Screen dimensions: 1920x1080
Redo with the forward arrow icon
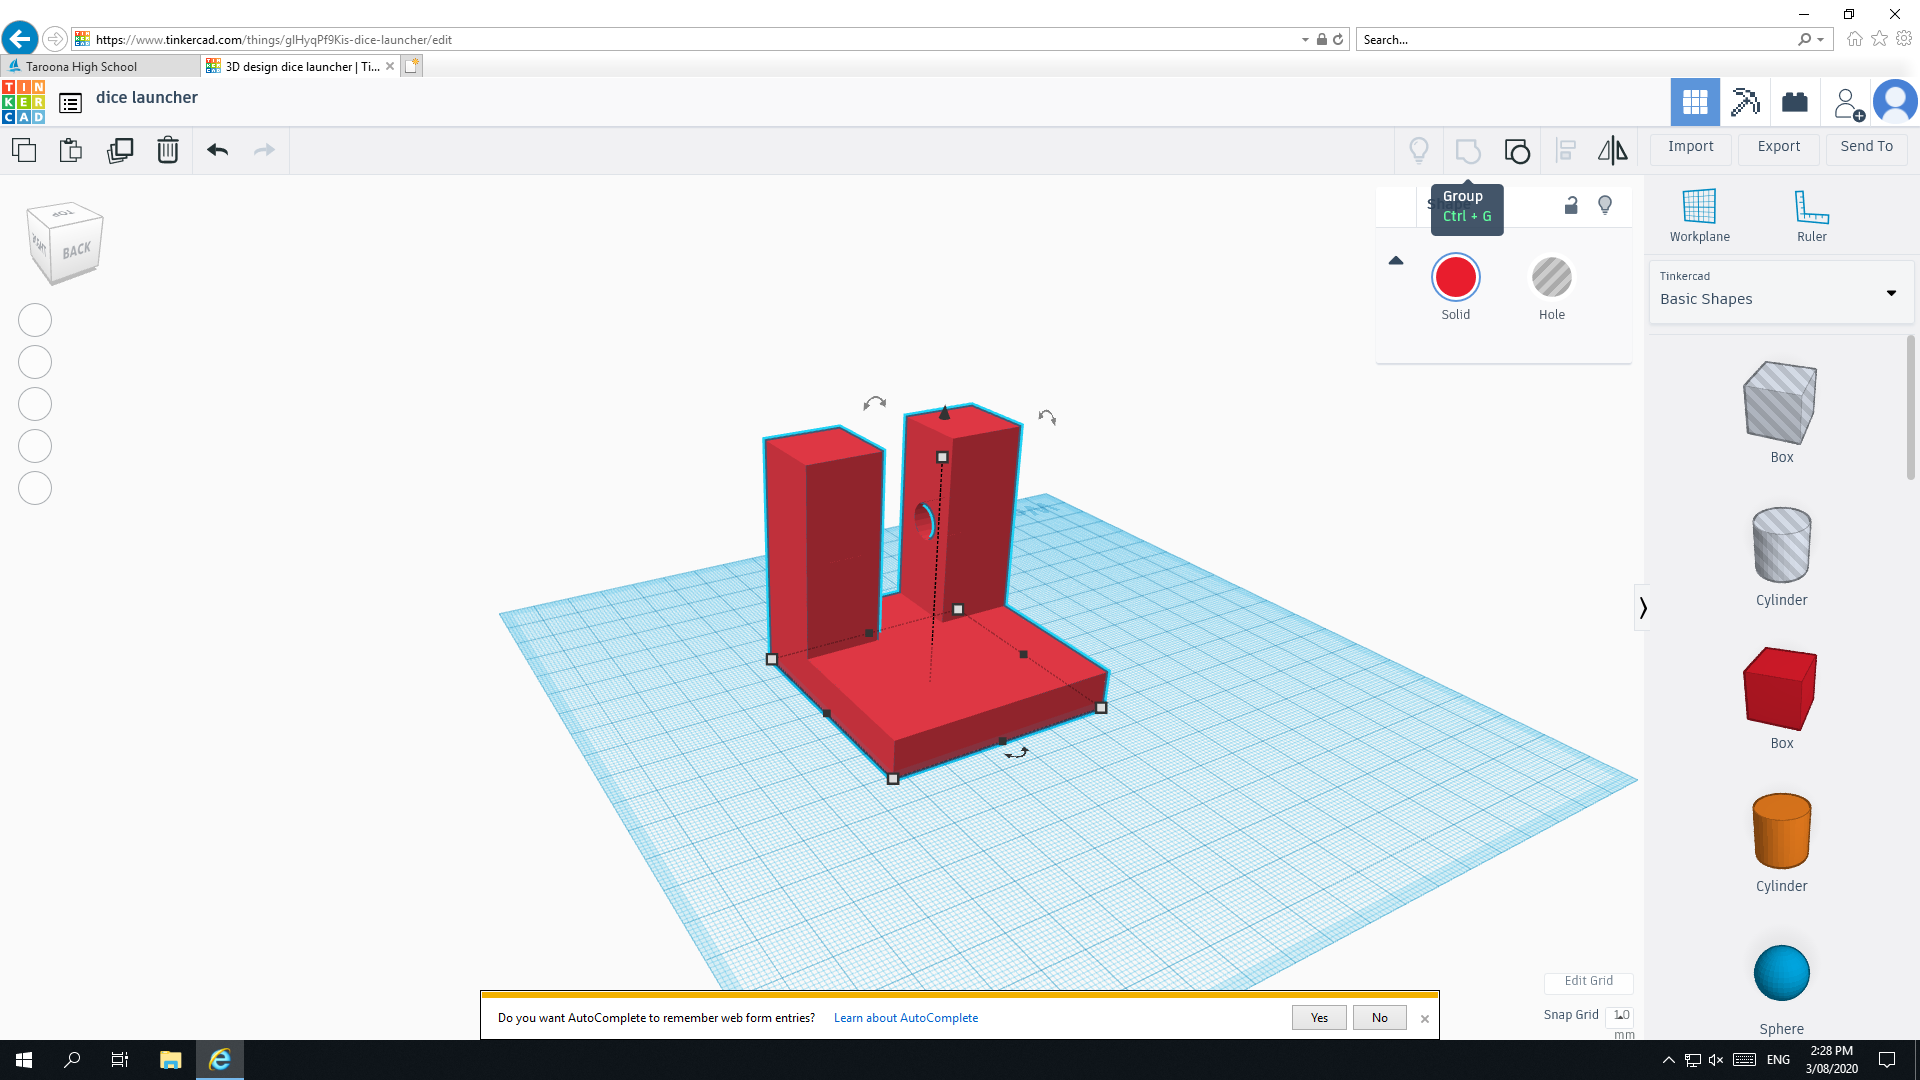264,150
